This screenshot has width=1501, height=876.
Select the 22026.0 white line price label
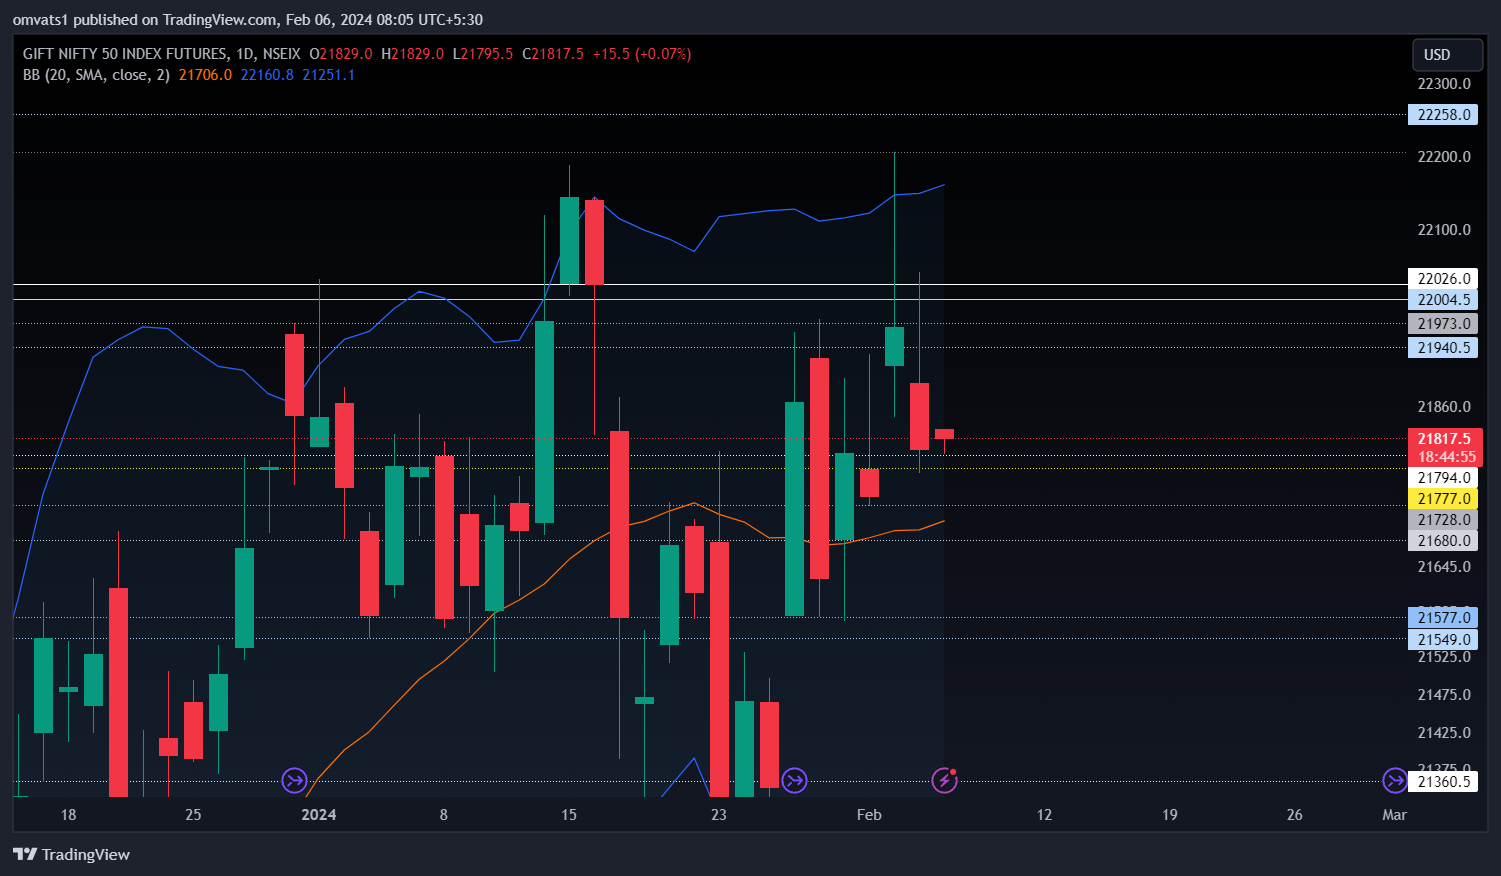click(1443, 279)
